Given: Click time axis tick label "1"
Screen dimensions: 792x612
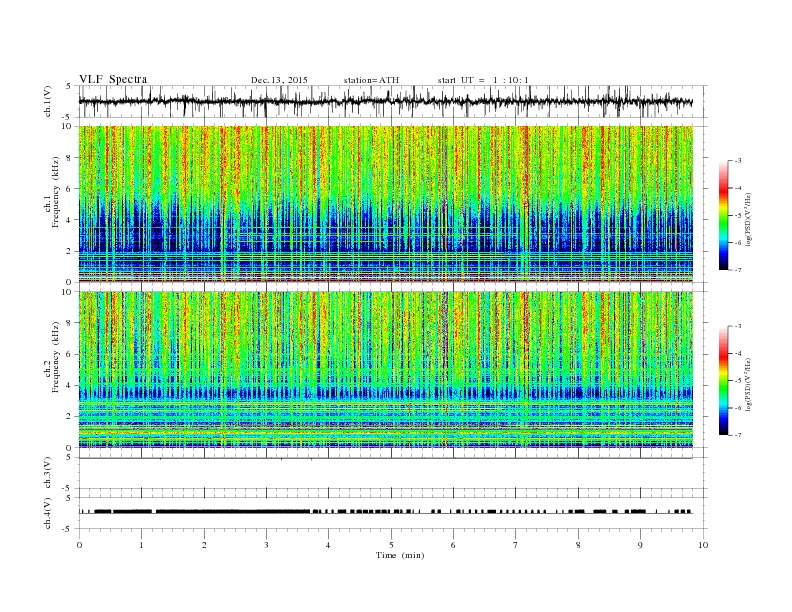Looking at the screenshot, I should tap(141, 545).
